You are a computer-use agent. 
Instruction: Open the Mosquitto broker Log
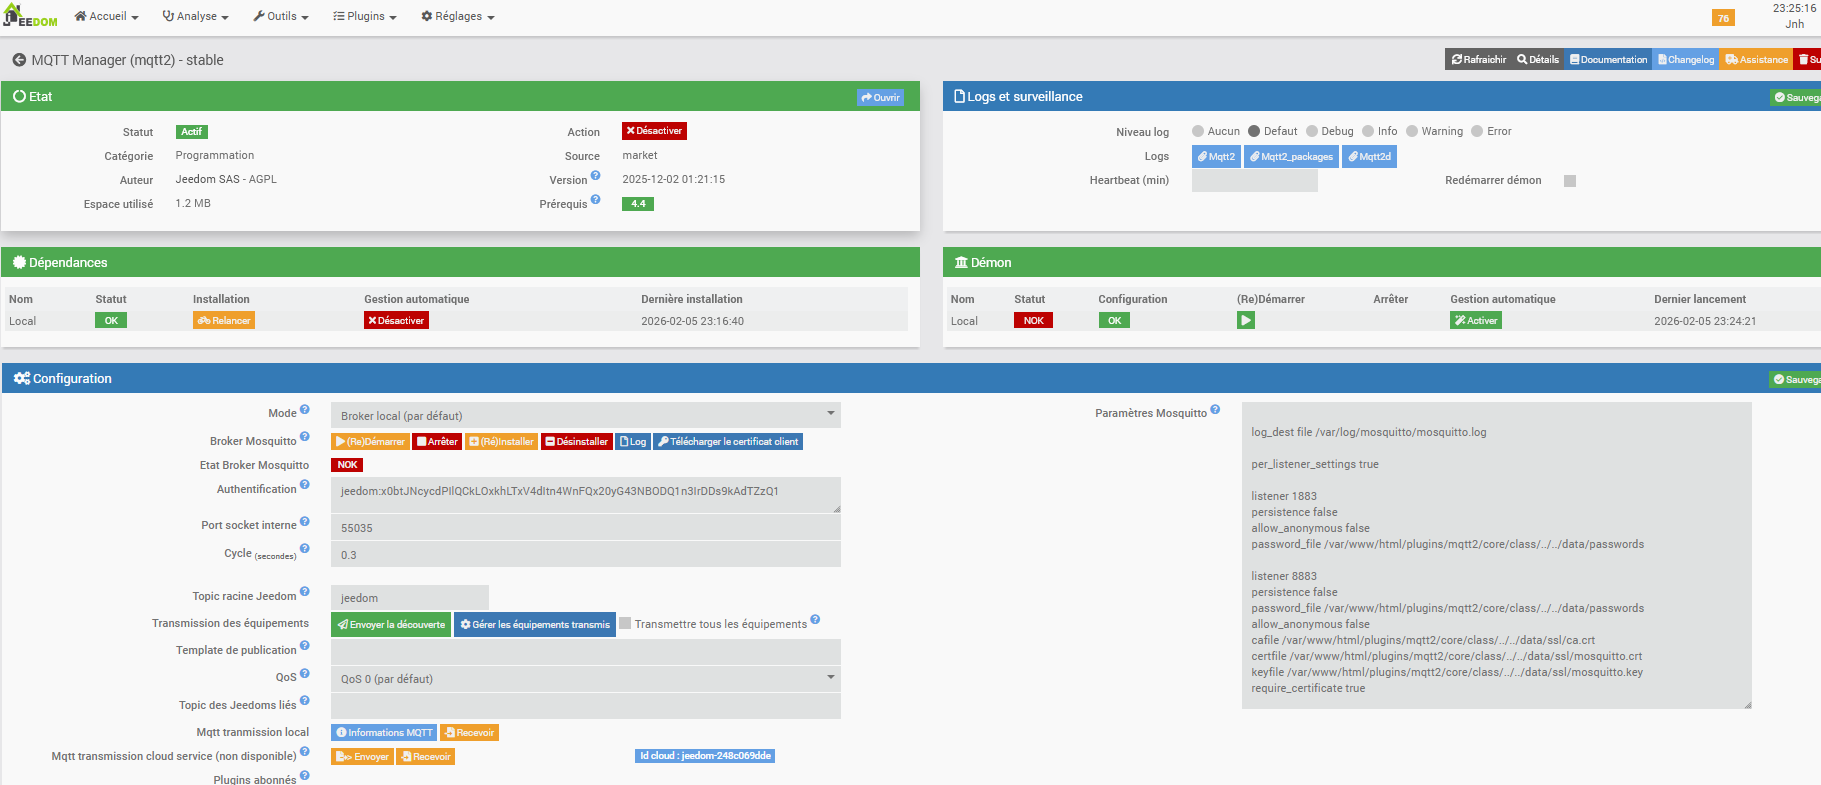pos(632,442)
